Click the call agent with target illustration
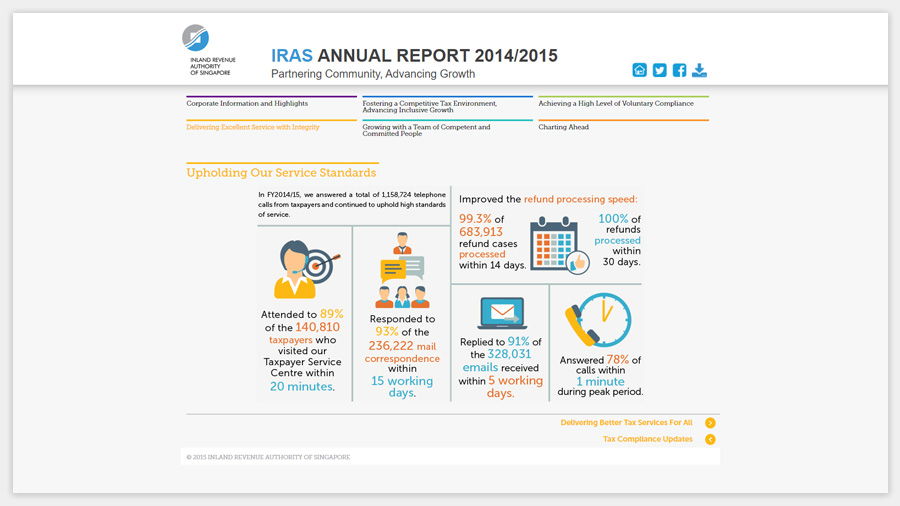Image resolution: width=900 pixels, height=506 pixels. click(307, 269)
